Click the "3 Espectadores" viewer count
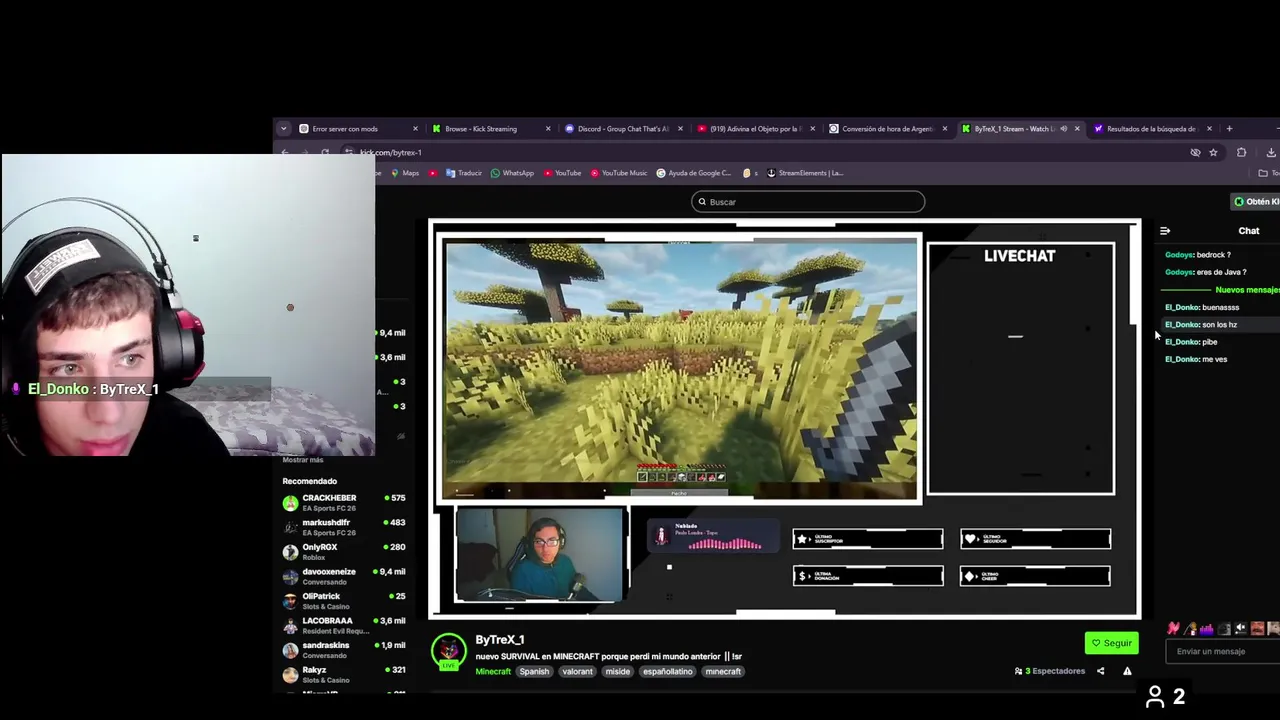Viewport: 1280px width, 720px height. (x=1050, y=671)
